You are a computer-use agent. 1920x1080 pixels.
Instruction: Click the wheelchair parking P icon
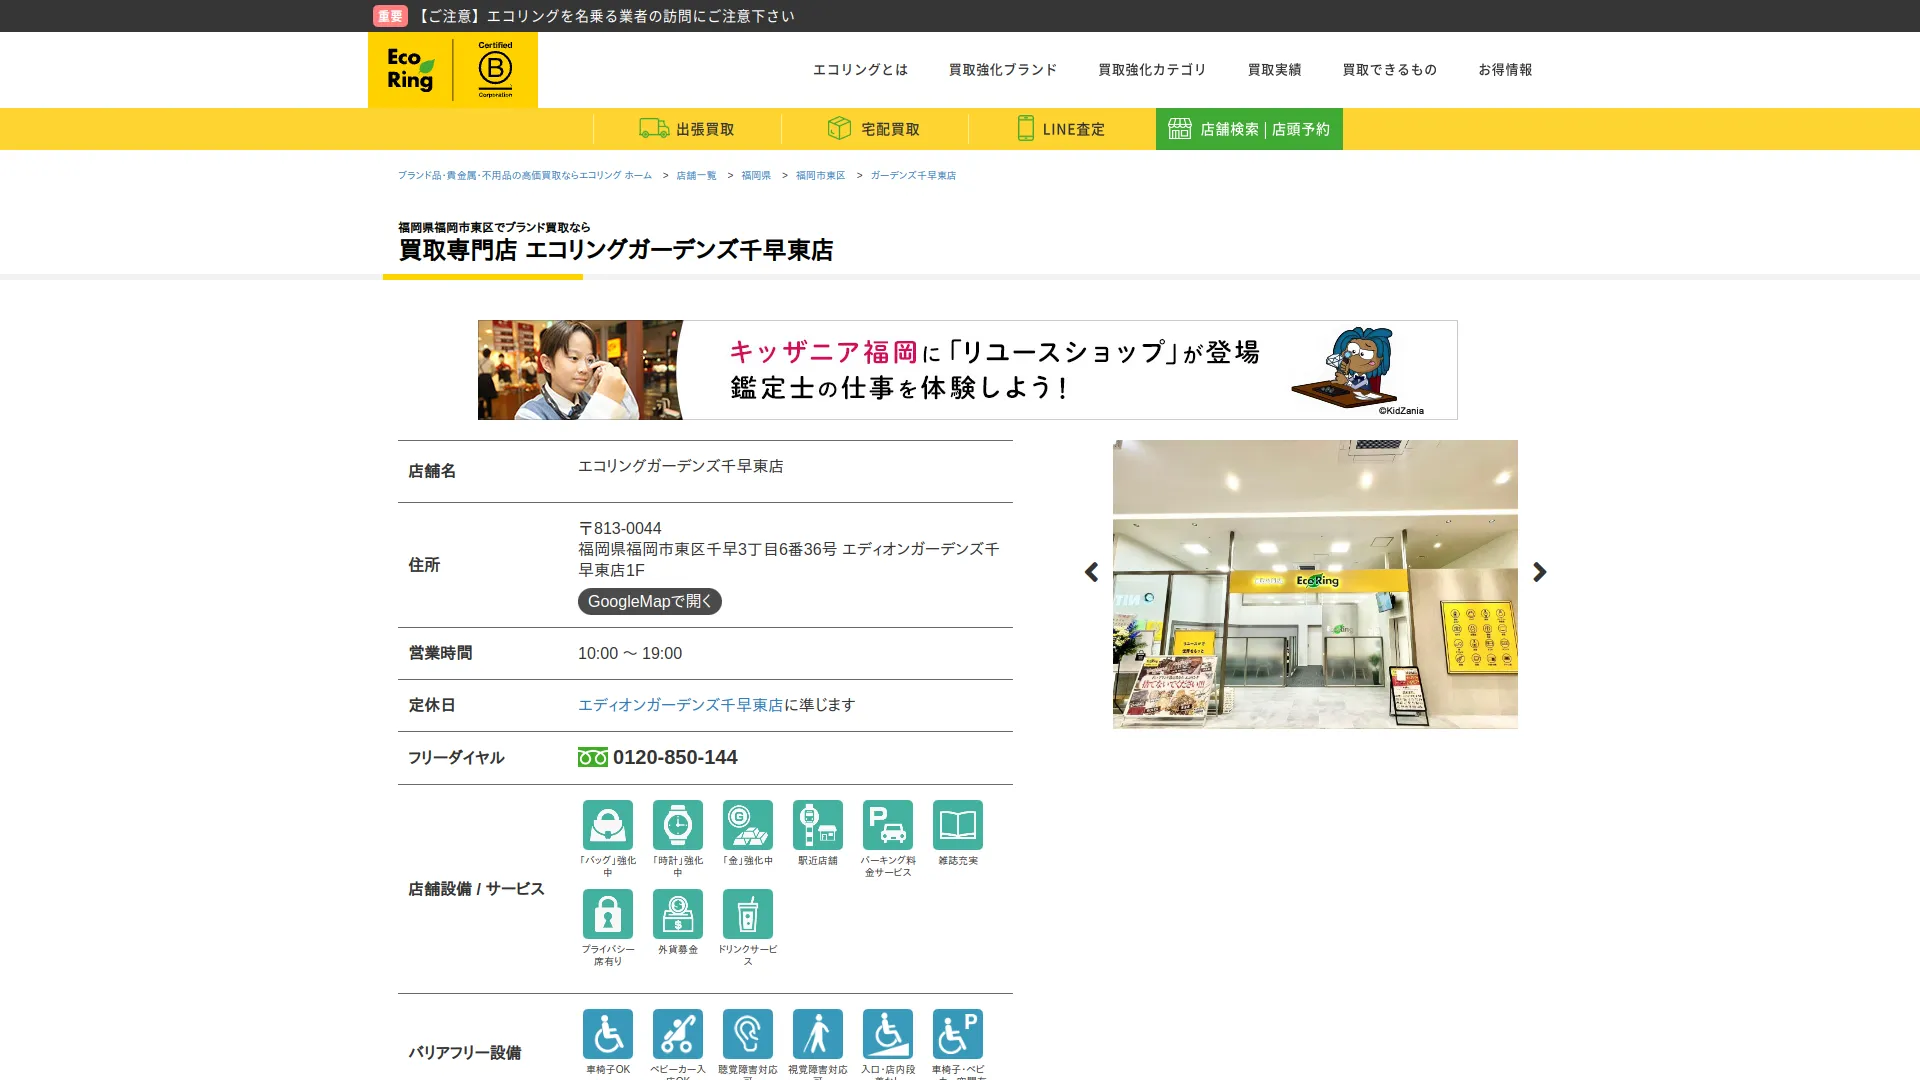(958, 1034)
